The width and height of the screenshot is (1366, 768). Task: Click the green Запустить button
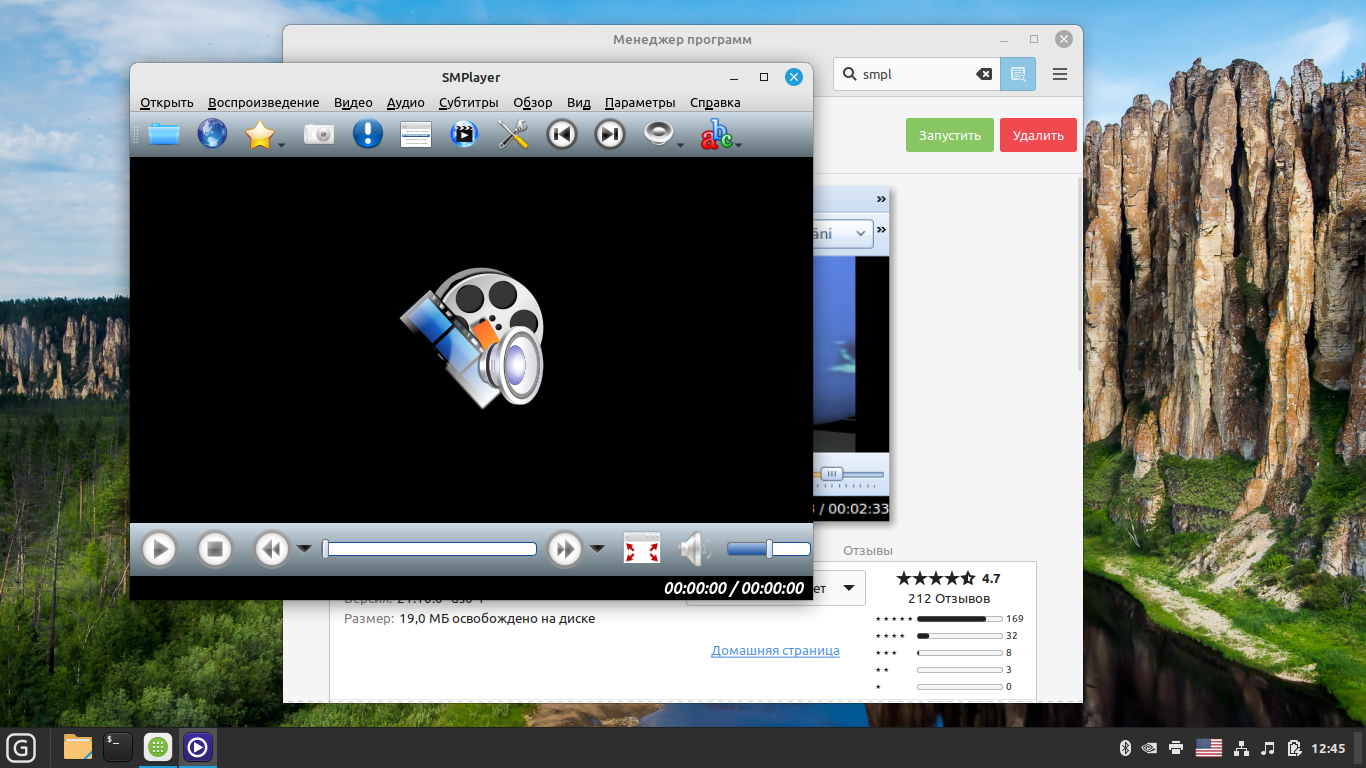click(x=950, y=135)
